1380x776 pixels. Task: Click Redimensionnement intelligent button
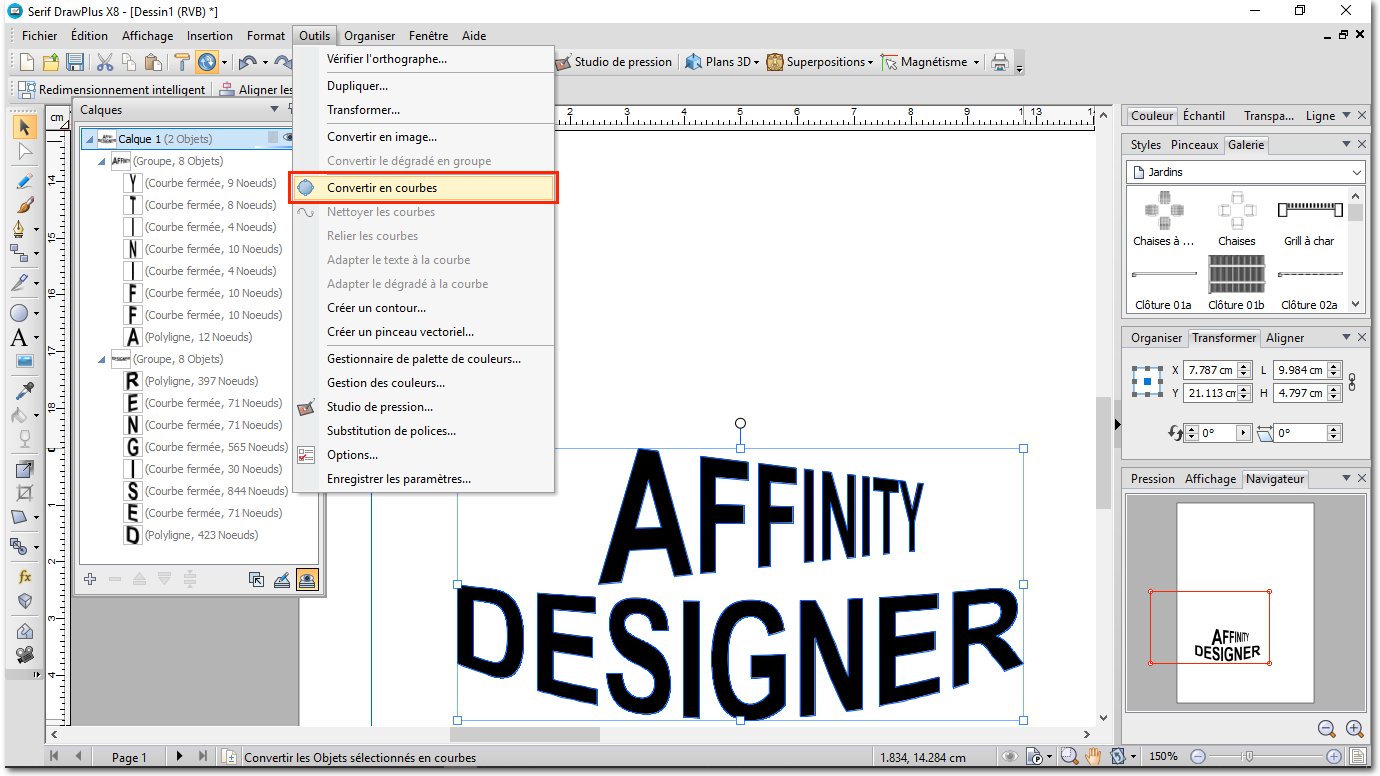(112, 90)
